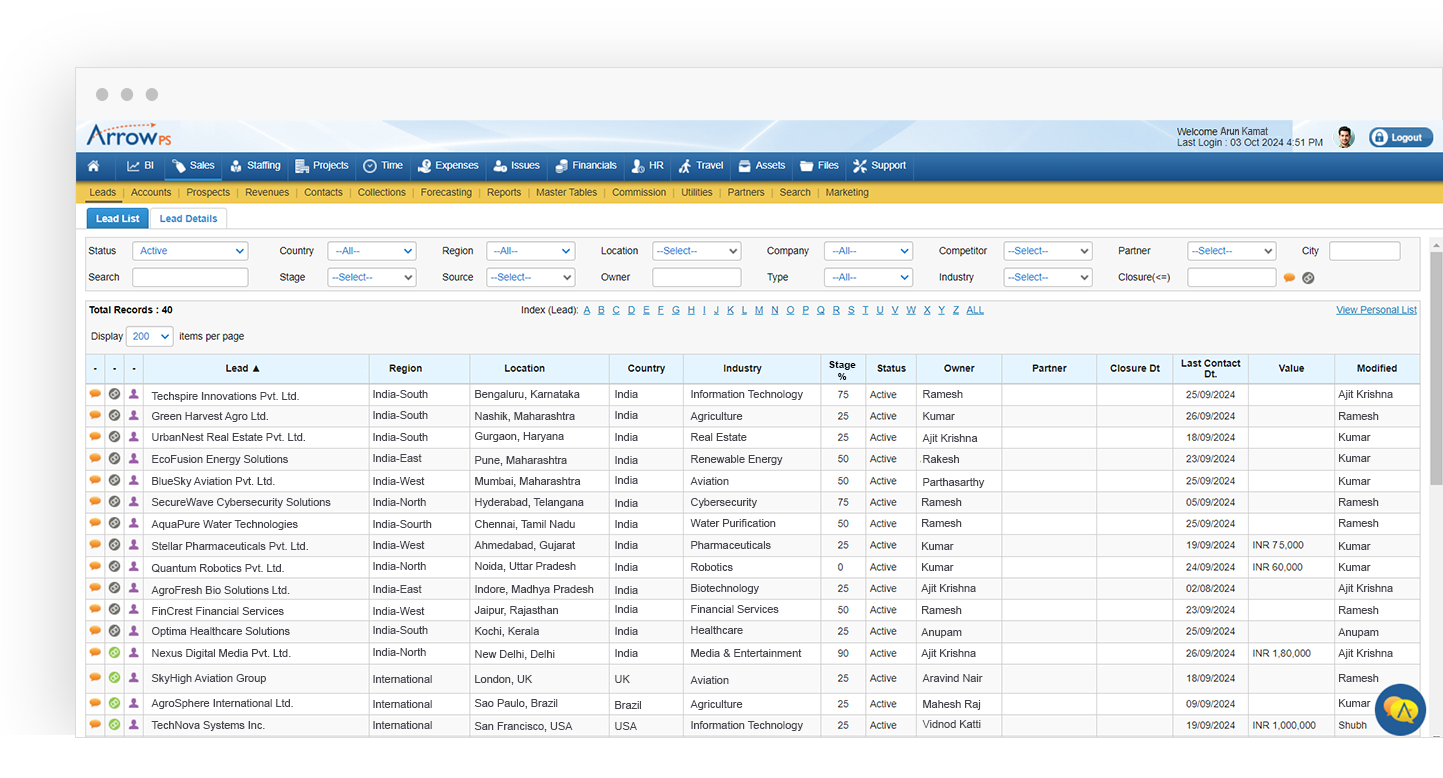This screenshot has width=1443, height=778.
Task: Open the Staffing module
Action: point(255,166)
